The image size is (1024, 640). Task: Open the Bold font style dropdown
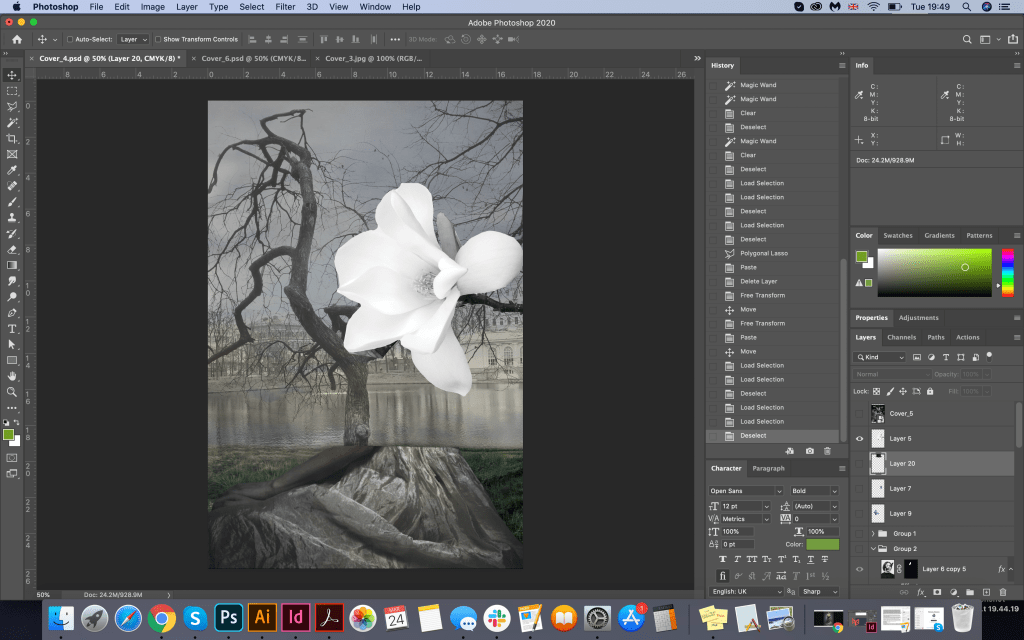(x=814, y=491)
